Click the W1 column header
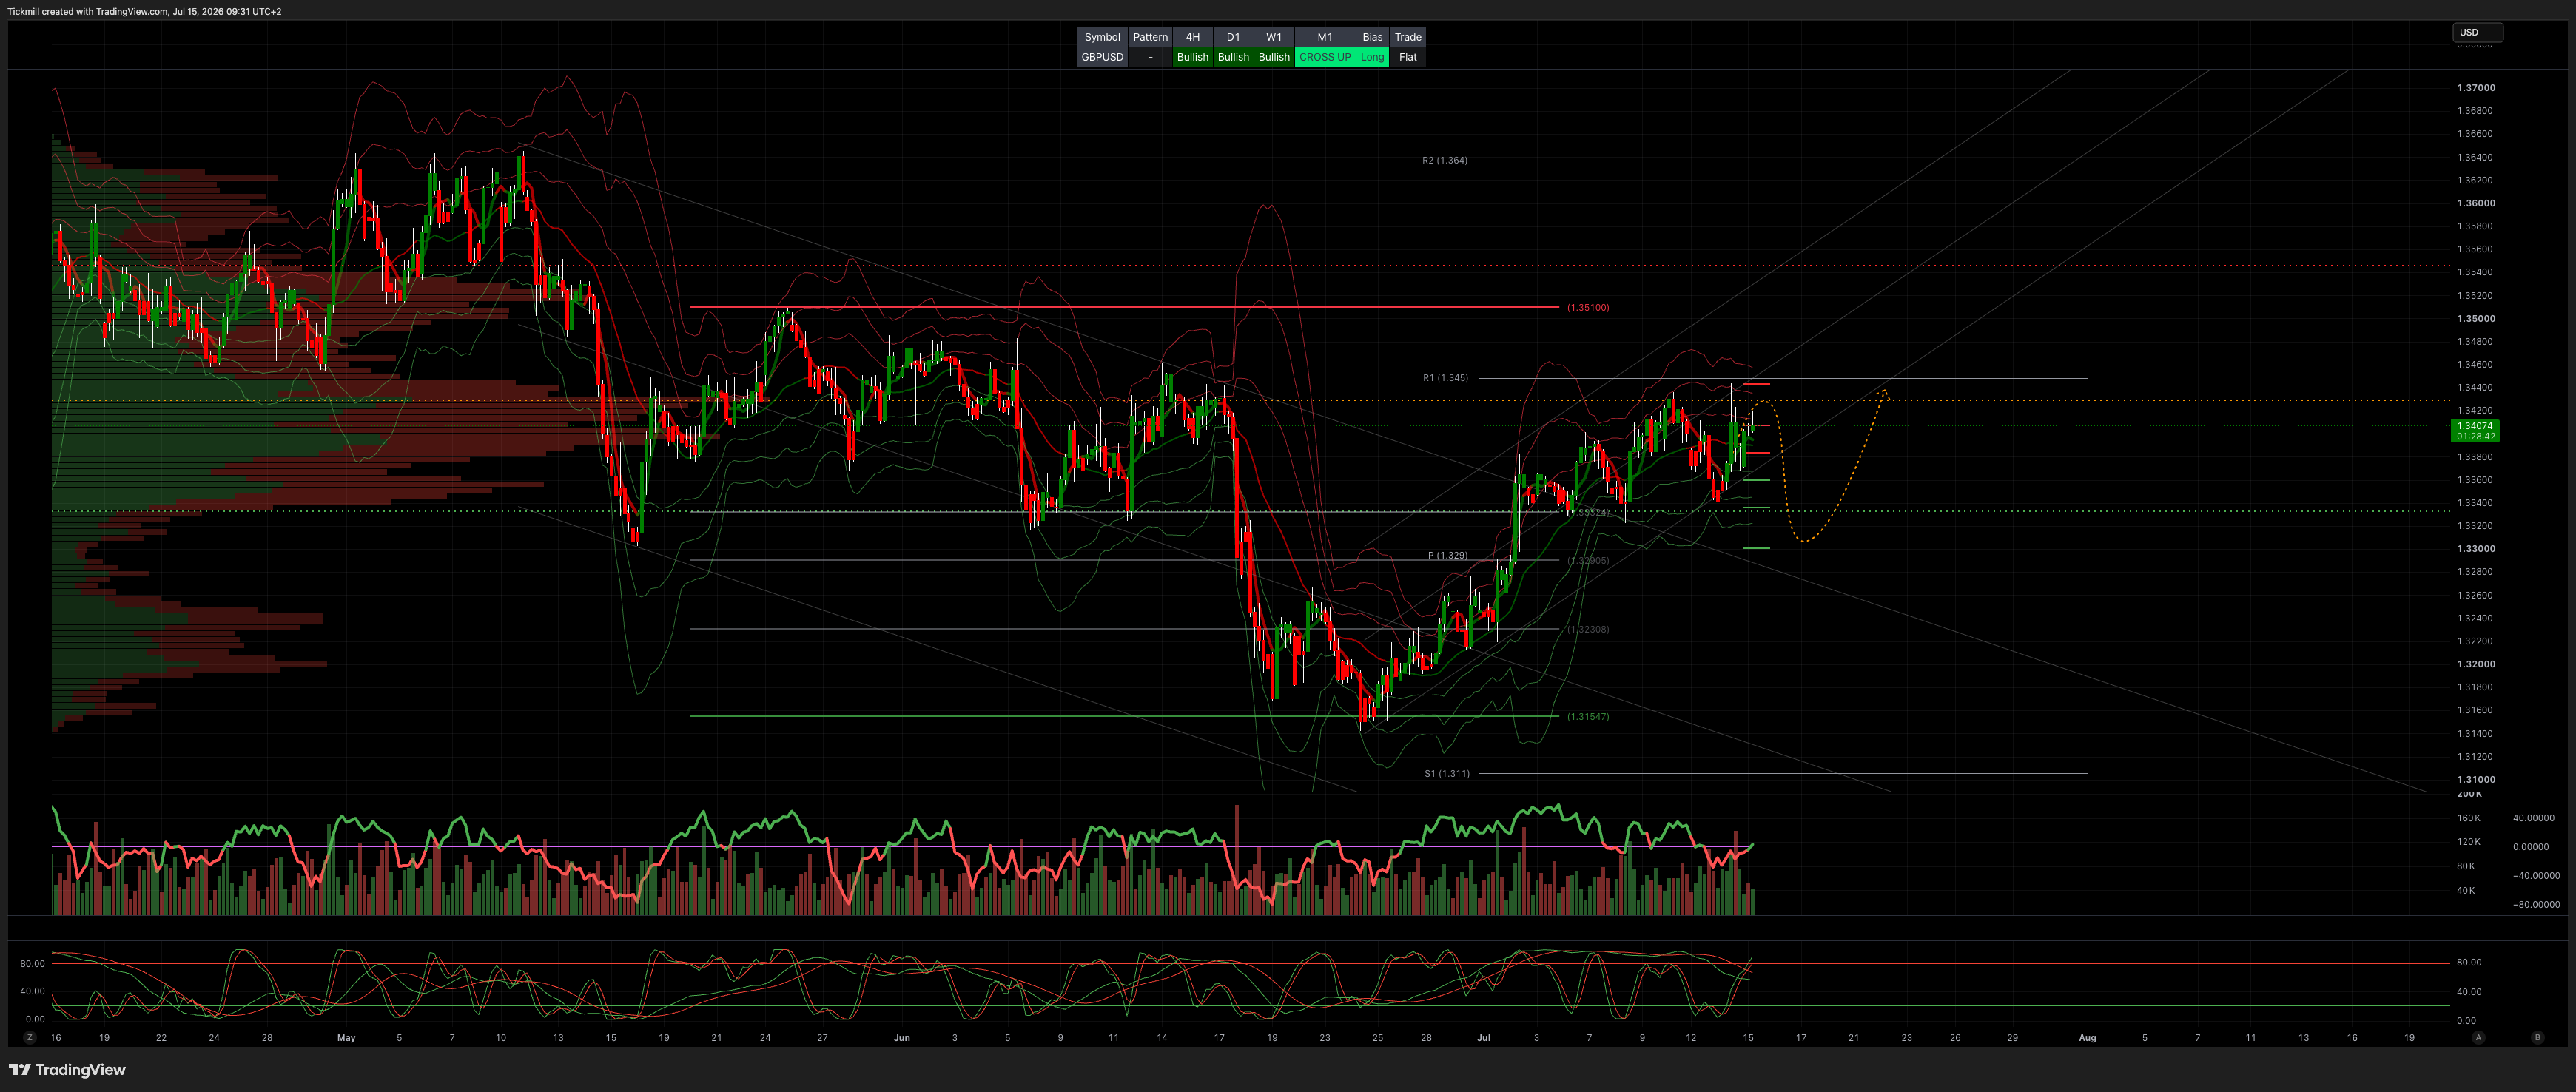 coord(1274,37)
